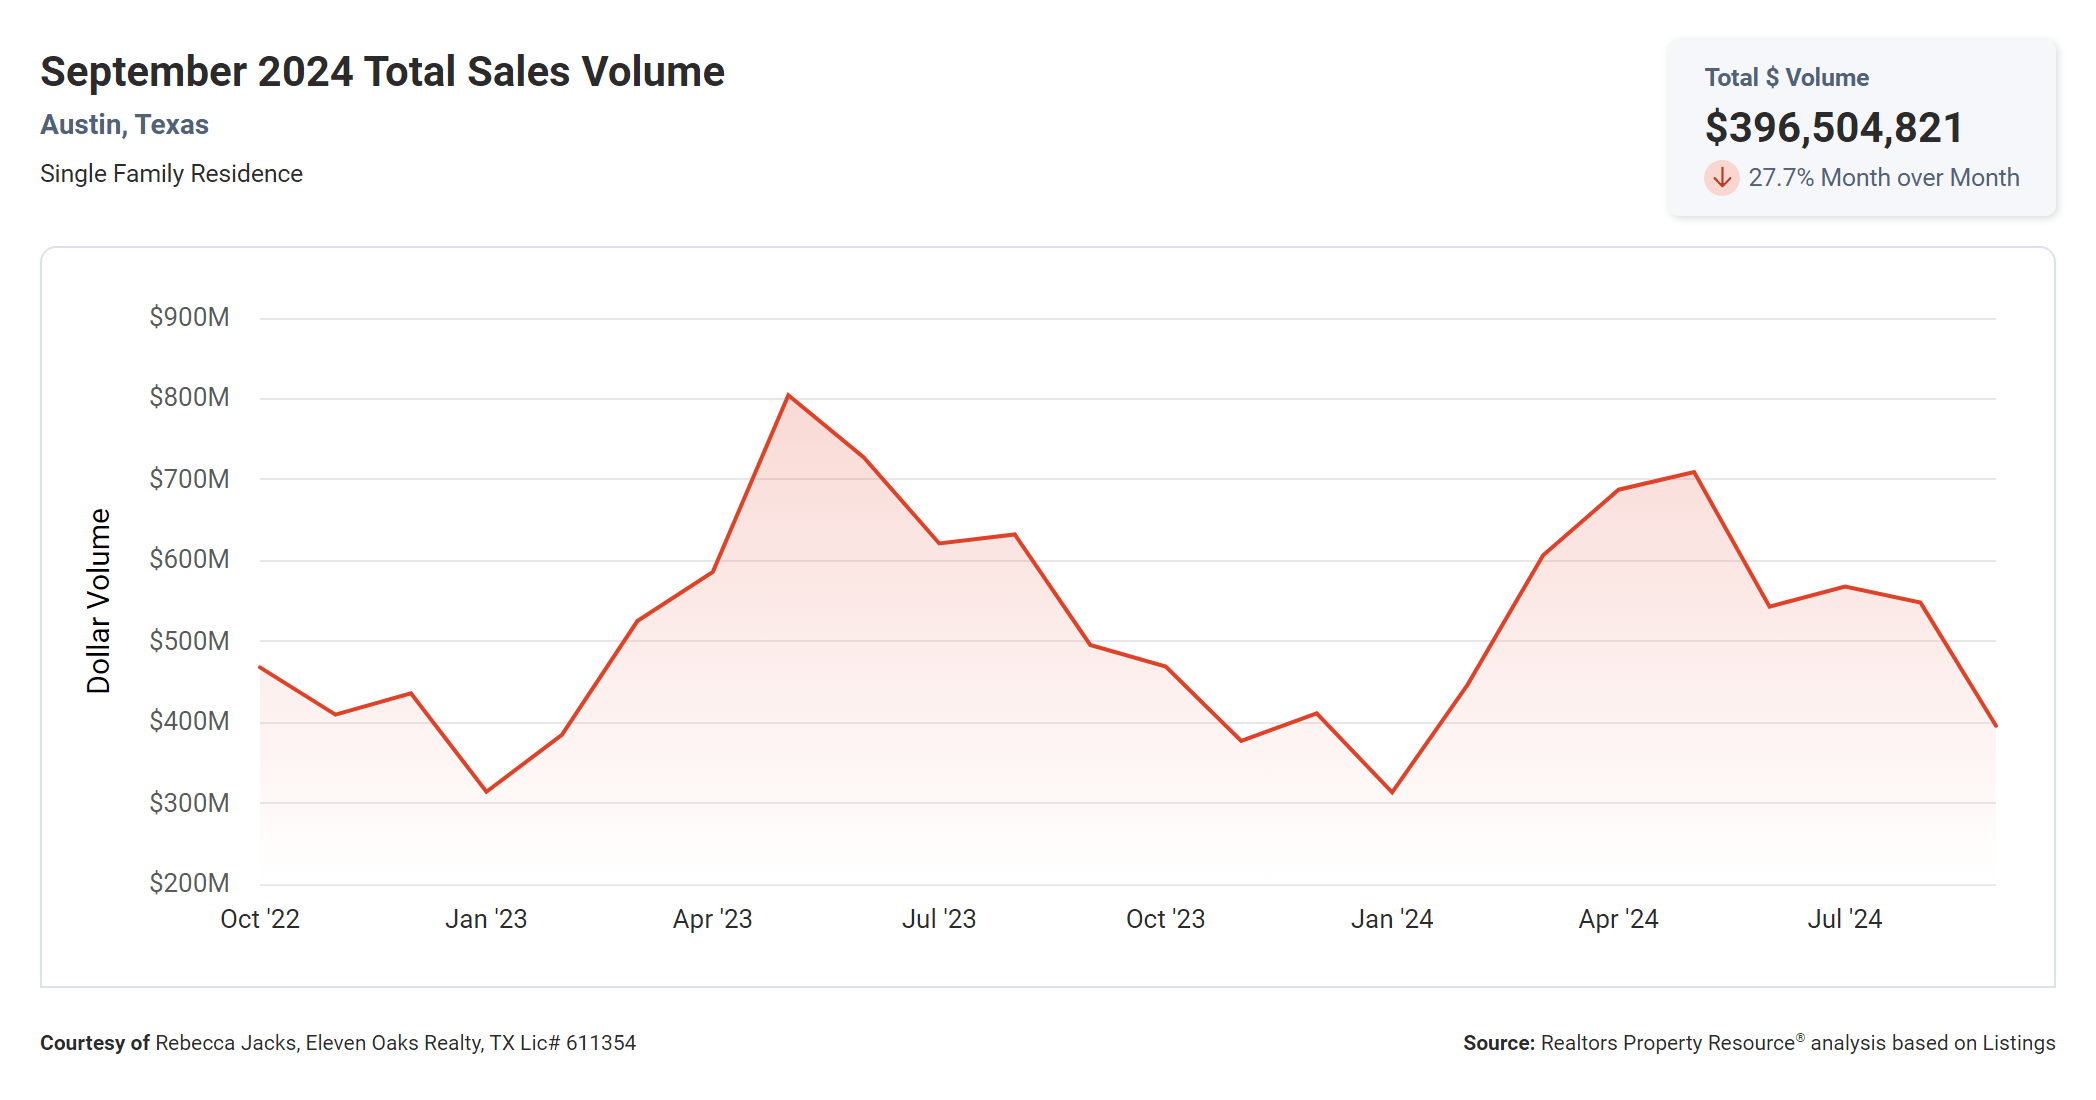Viewport: 2096px width, 1100px height.
Task: Click the Total $ Volume card heading
Action: 1786,78
